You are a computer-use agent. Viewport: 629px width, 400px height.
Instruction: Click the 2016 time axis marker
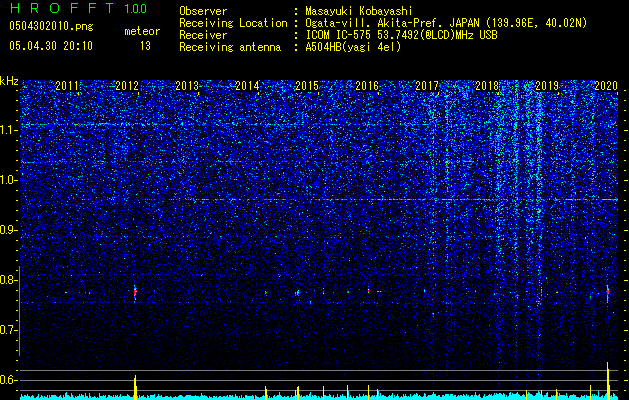(x=367, y=86)
